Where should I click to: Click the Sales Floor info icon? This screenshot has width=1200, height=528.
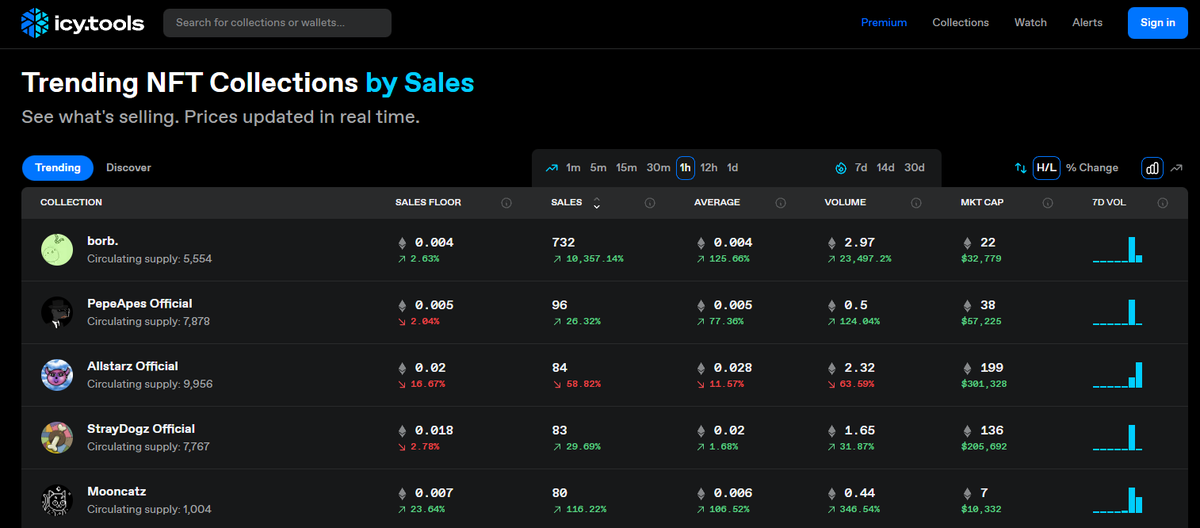[506, 203]
